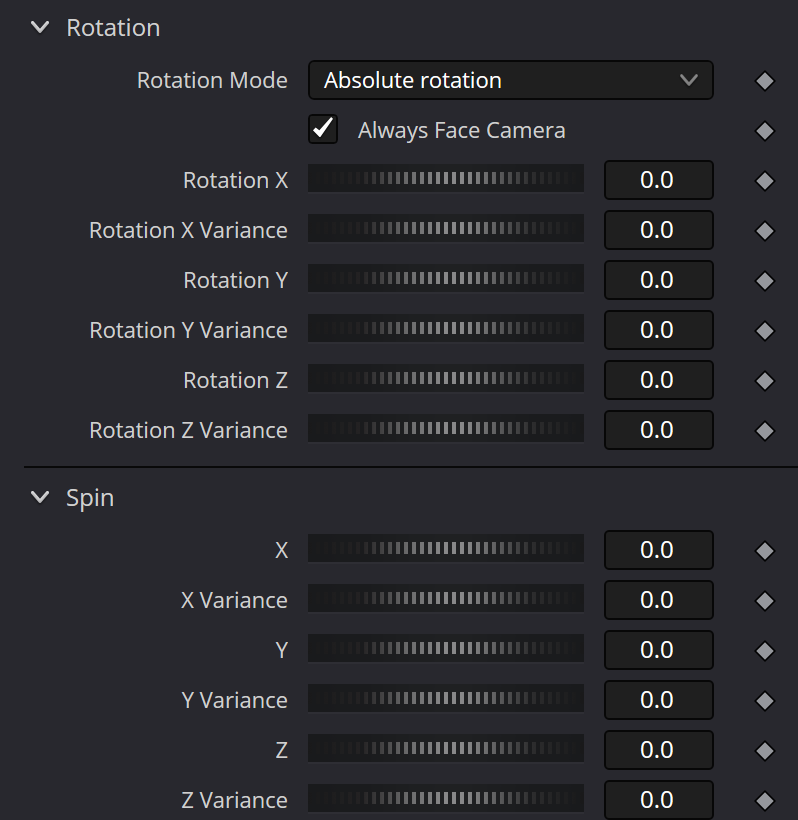The image size is (798, 820).
Task: Click the Rotation section title
Action: (113, 28)
